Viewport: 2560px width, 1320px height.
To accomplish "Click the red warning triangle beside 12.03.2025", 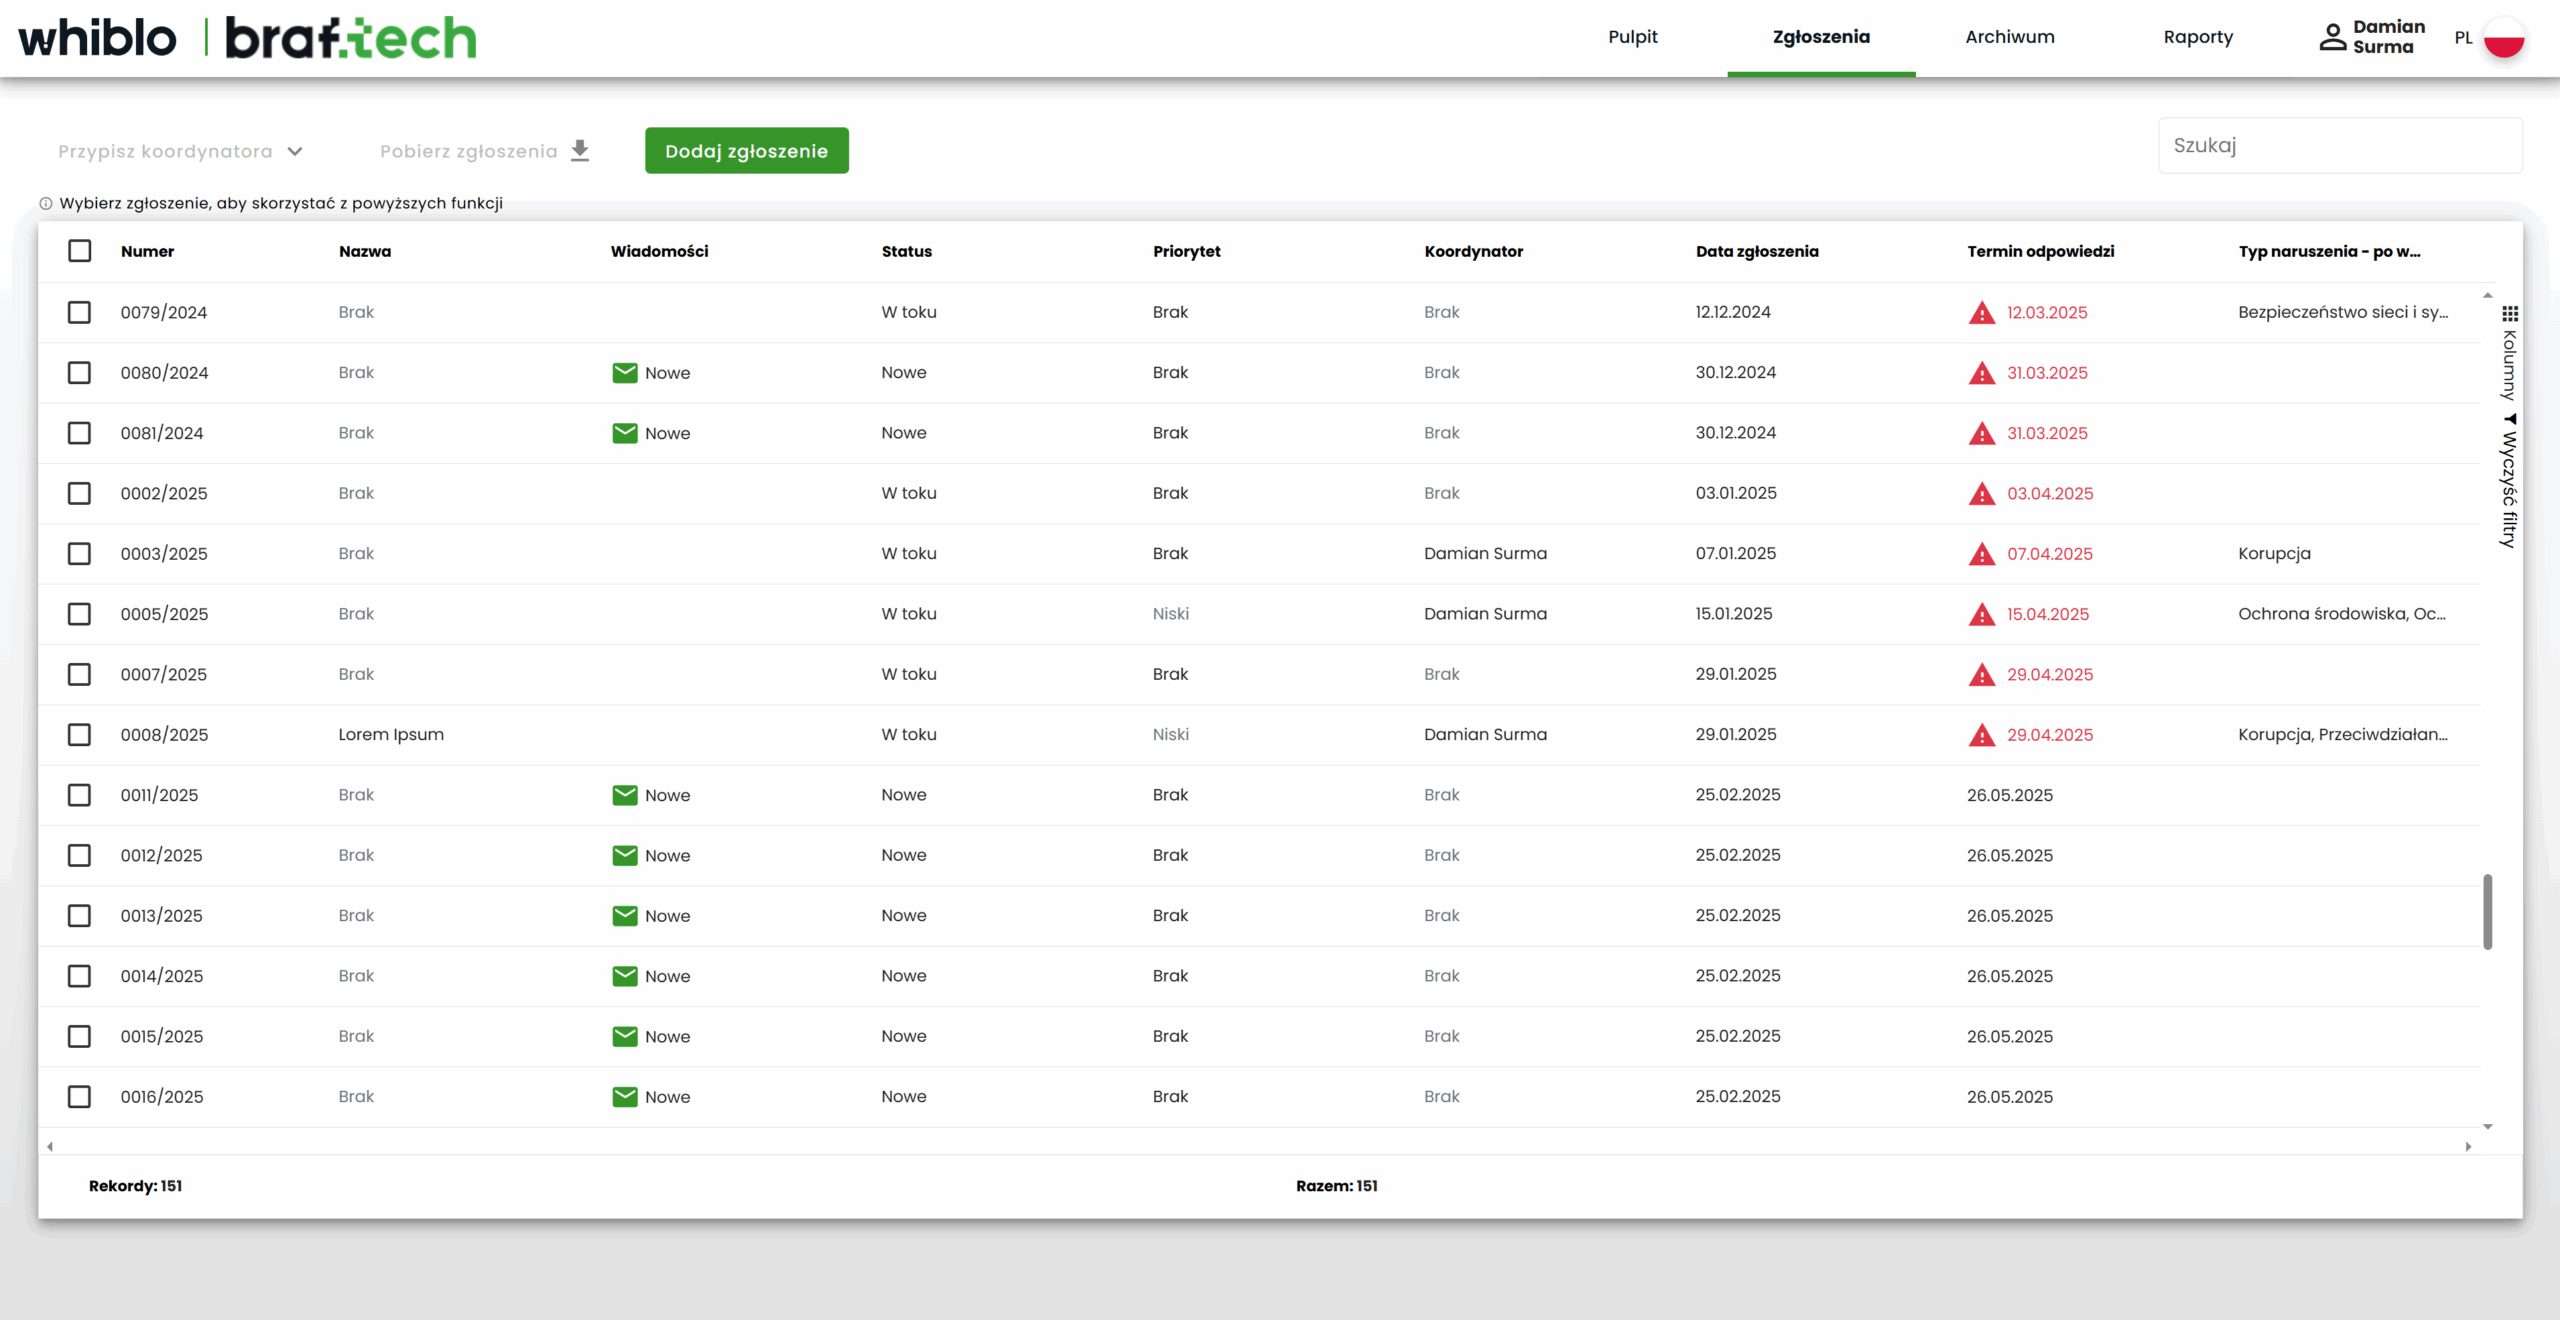I will 1981,313.
